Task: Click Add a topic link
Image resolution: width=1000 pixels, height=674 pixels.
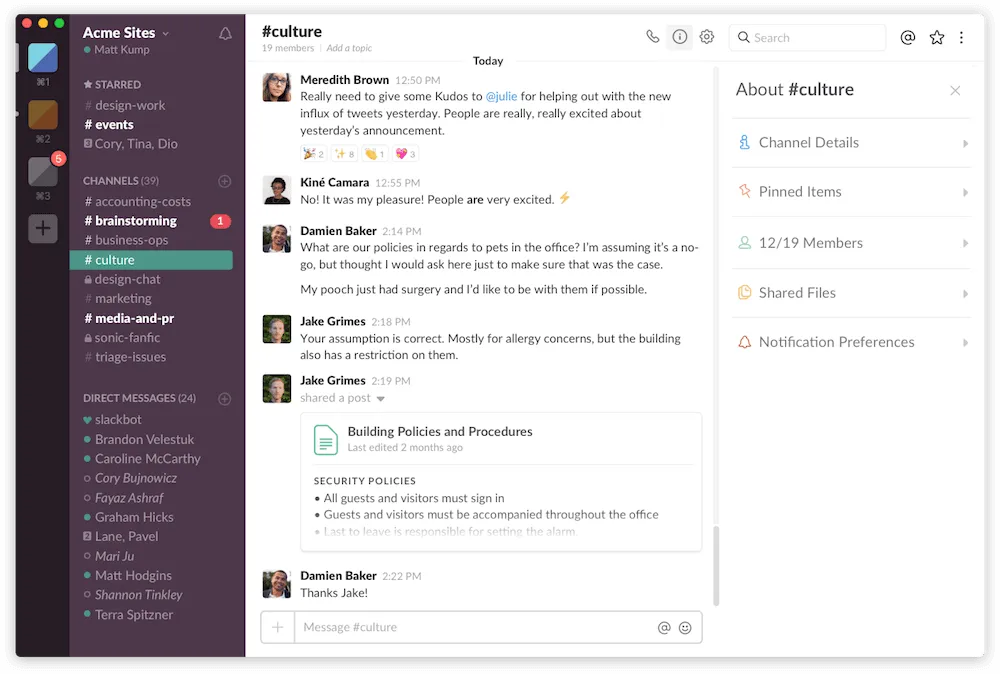Action: coord(349,48)
